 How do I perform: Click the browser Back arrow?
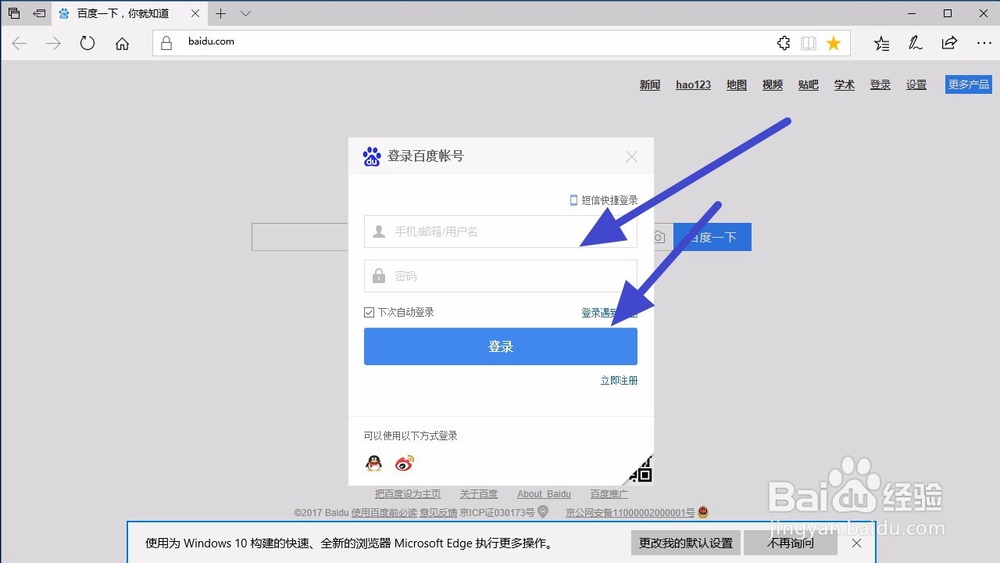[x=20, y=43]
